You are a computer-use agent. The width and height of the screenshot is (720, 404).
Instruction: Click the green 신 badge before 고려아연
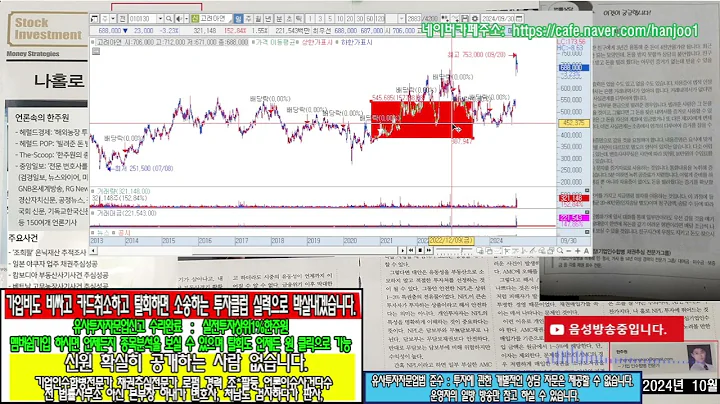(194, 18)
